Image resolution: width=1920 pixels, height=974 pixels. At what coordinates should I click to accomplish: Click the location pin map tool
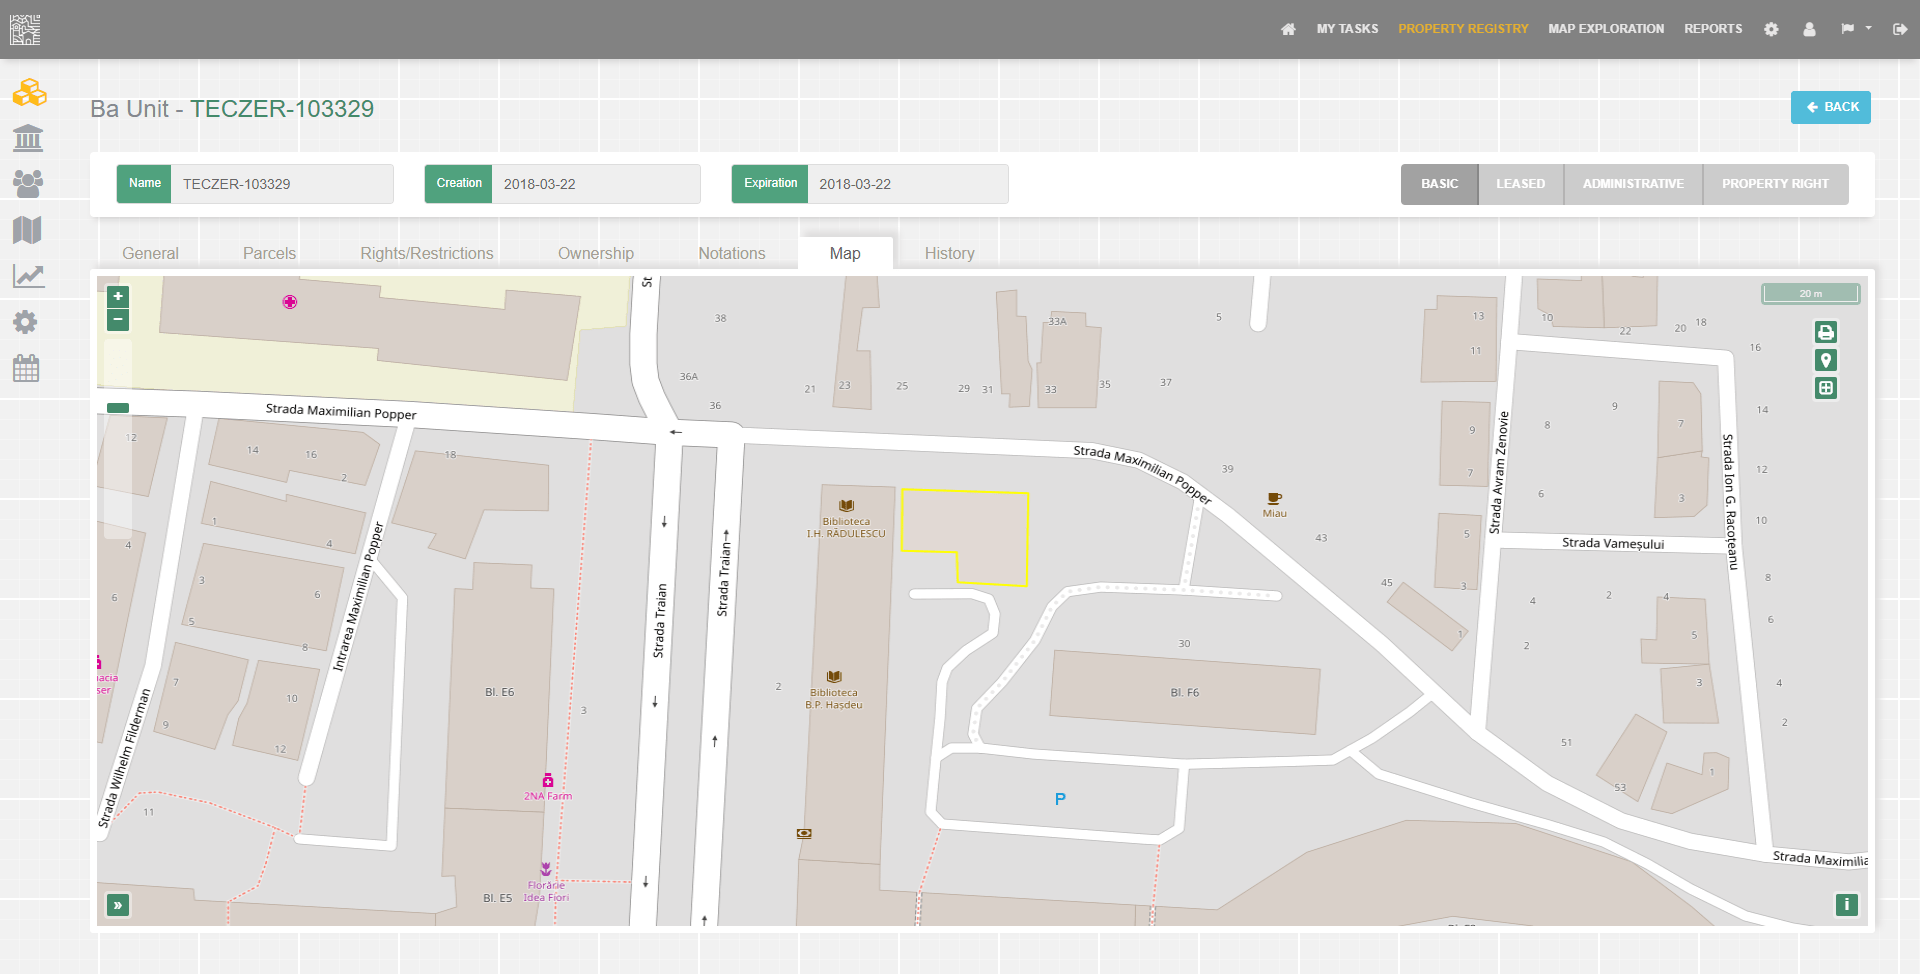coord(1825,361)
